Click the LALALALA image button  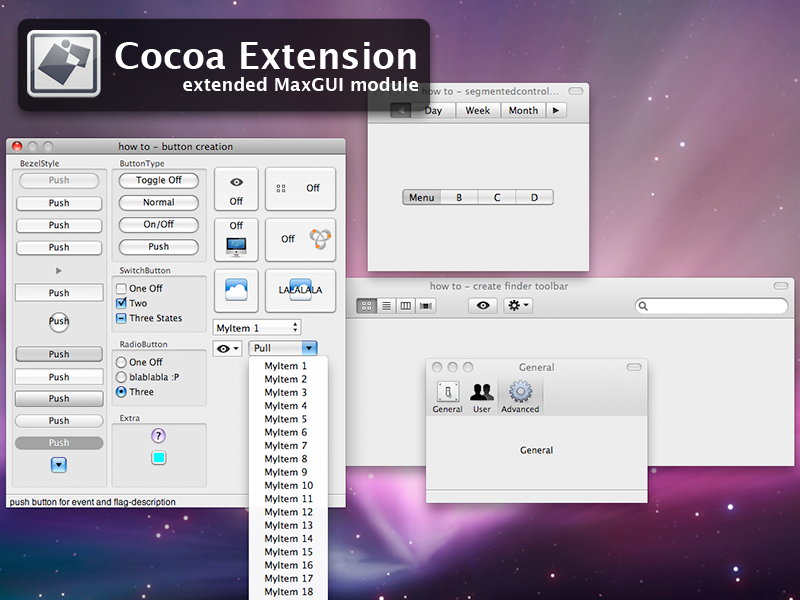tap(301, 290)
